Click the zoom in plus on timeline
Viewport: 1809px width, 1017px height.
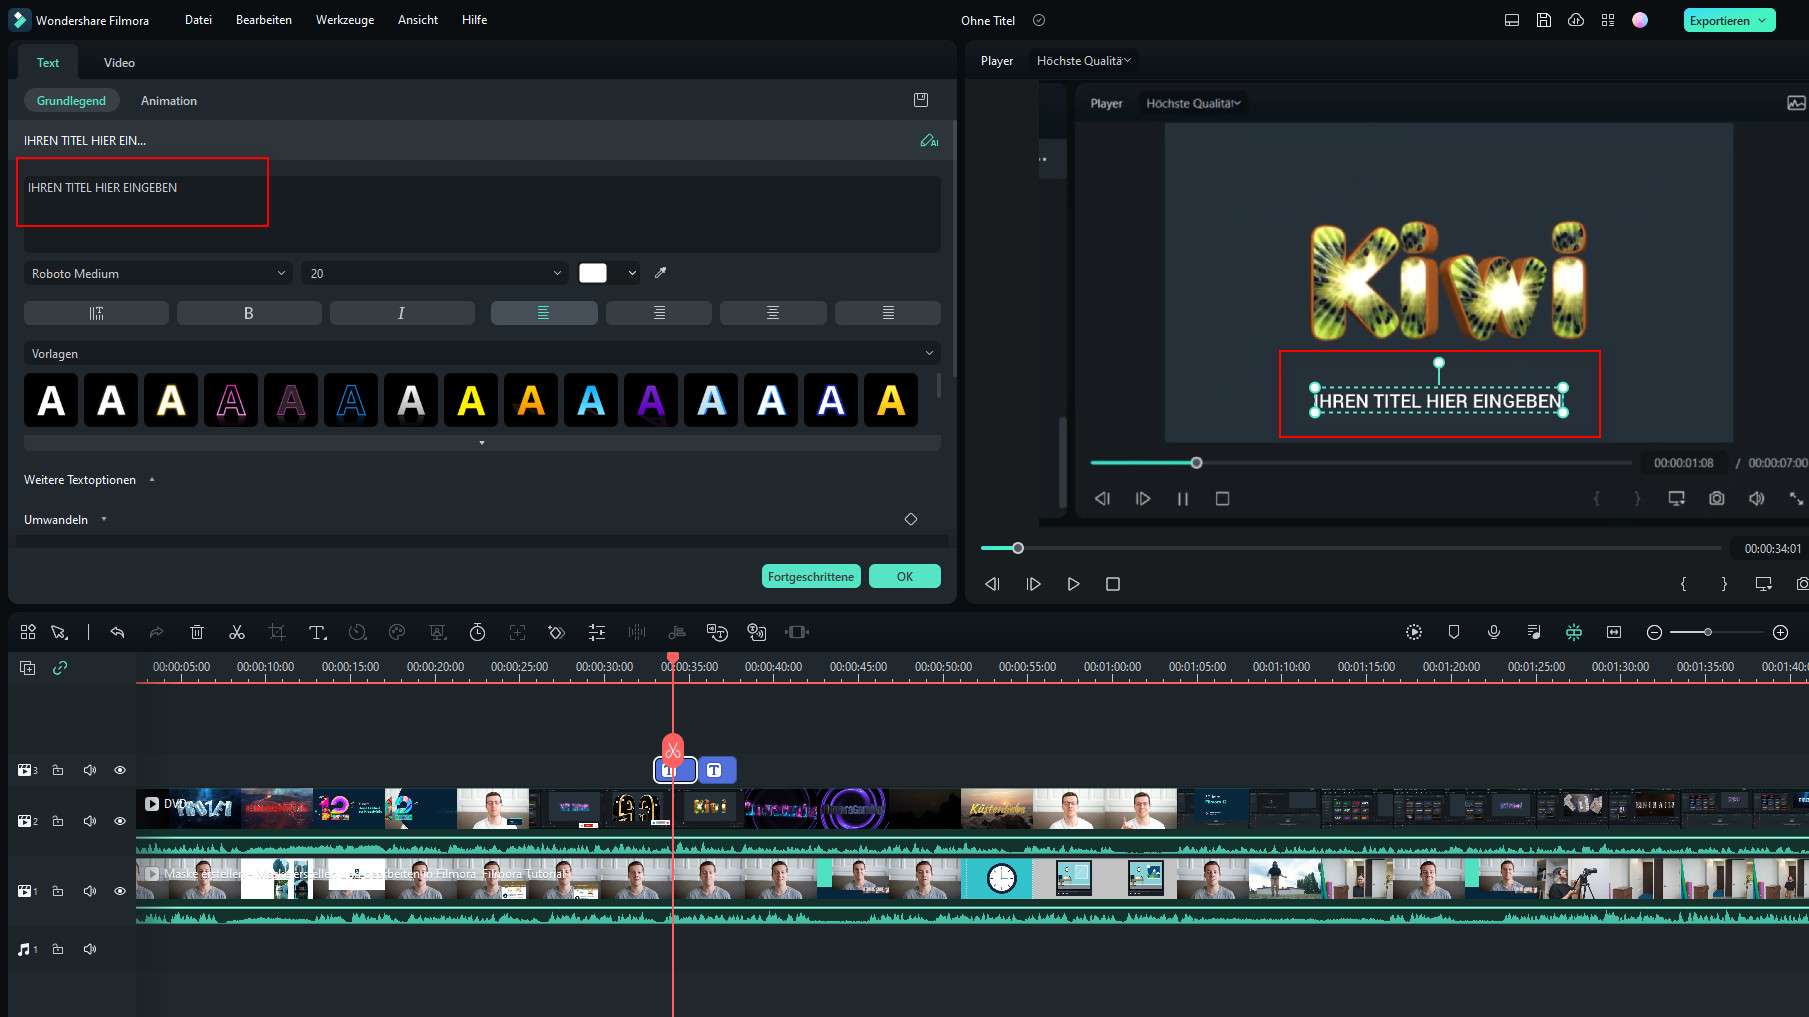1780,632
